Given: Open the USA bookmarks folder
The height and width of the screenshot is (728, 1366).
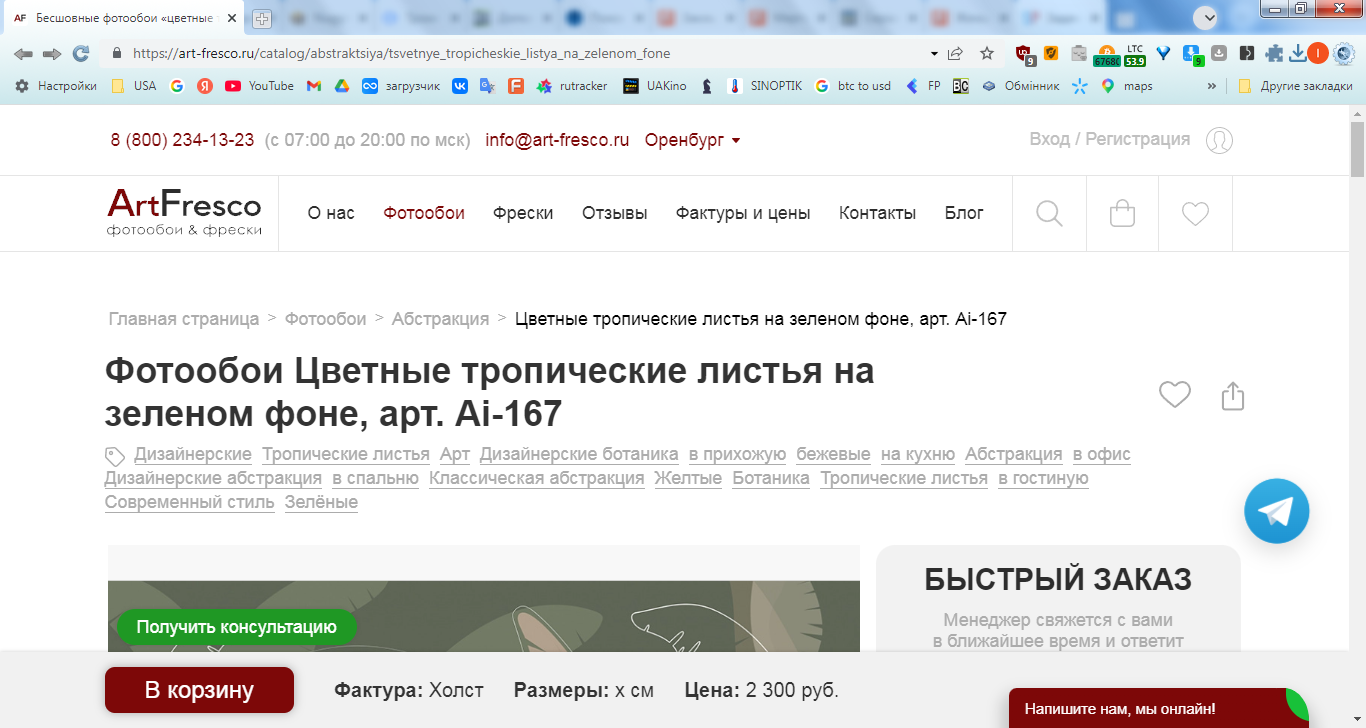Looking at the screenshot, I should [133, 86].
